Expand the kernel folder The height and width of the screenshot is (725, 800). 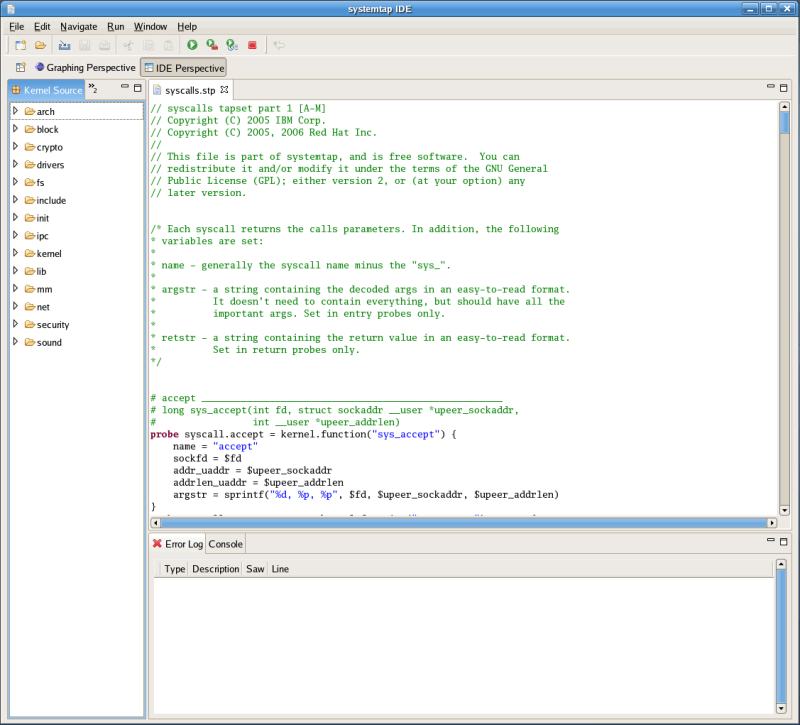(x=16, y=253)
